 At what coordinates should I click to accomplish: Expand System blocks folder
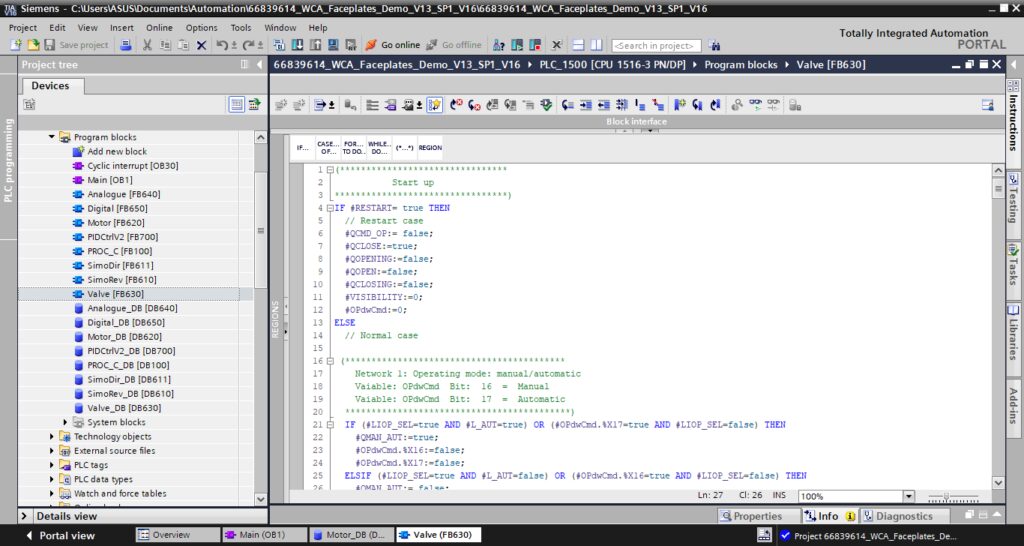tap(65, 423)
